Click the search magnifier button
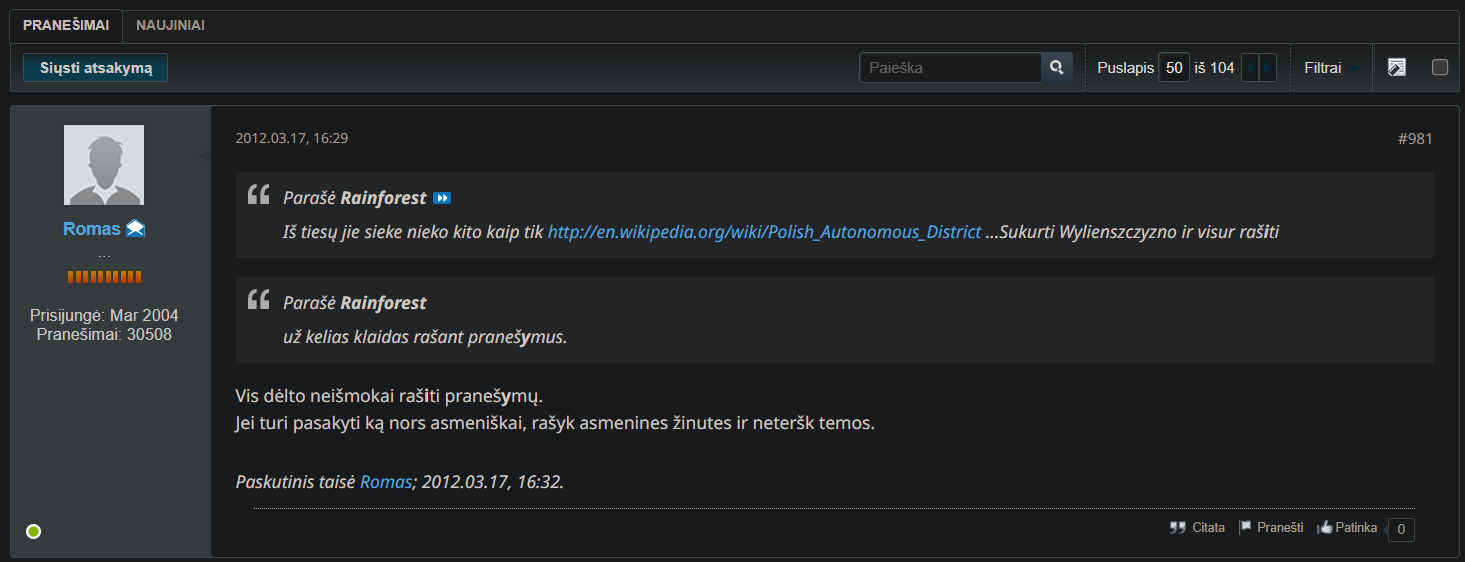The image size is (1465, 562). point(1056,68)
